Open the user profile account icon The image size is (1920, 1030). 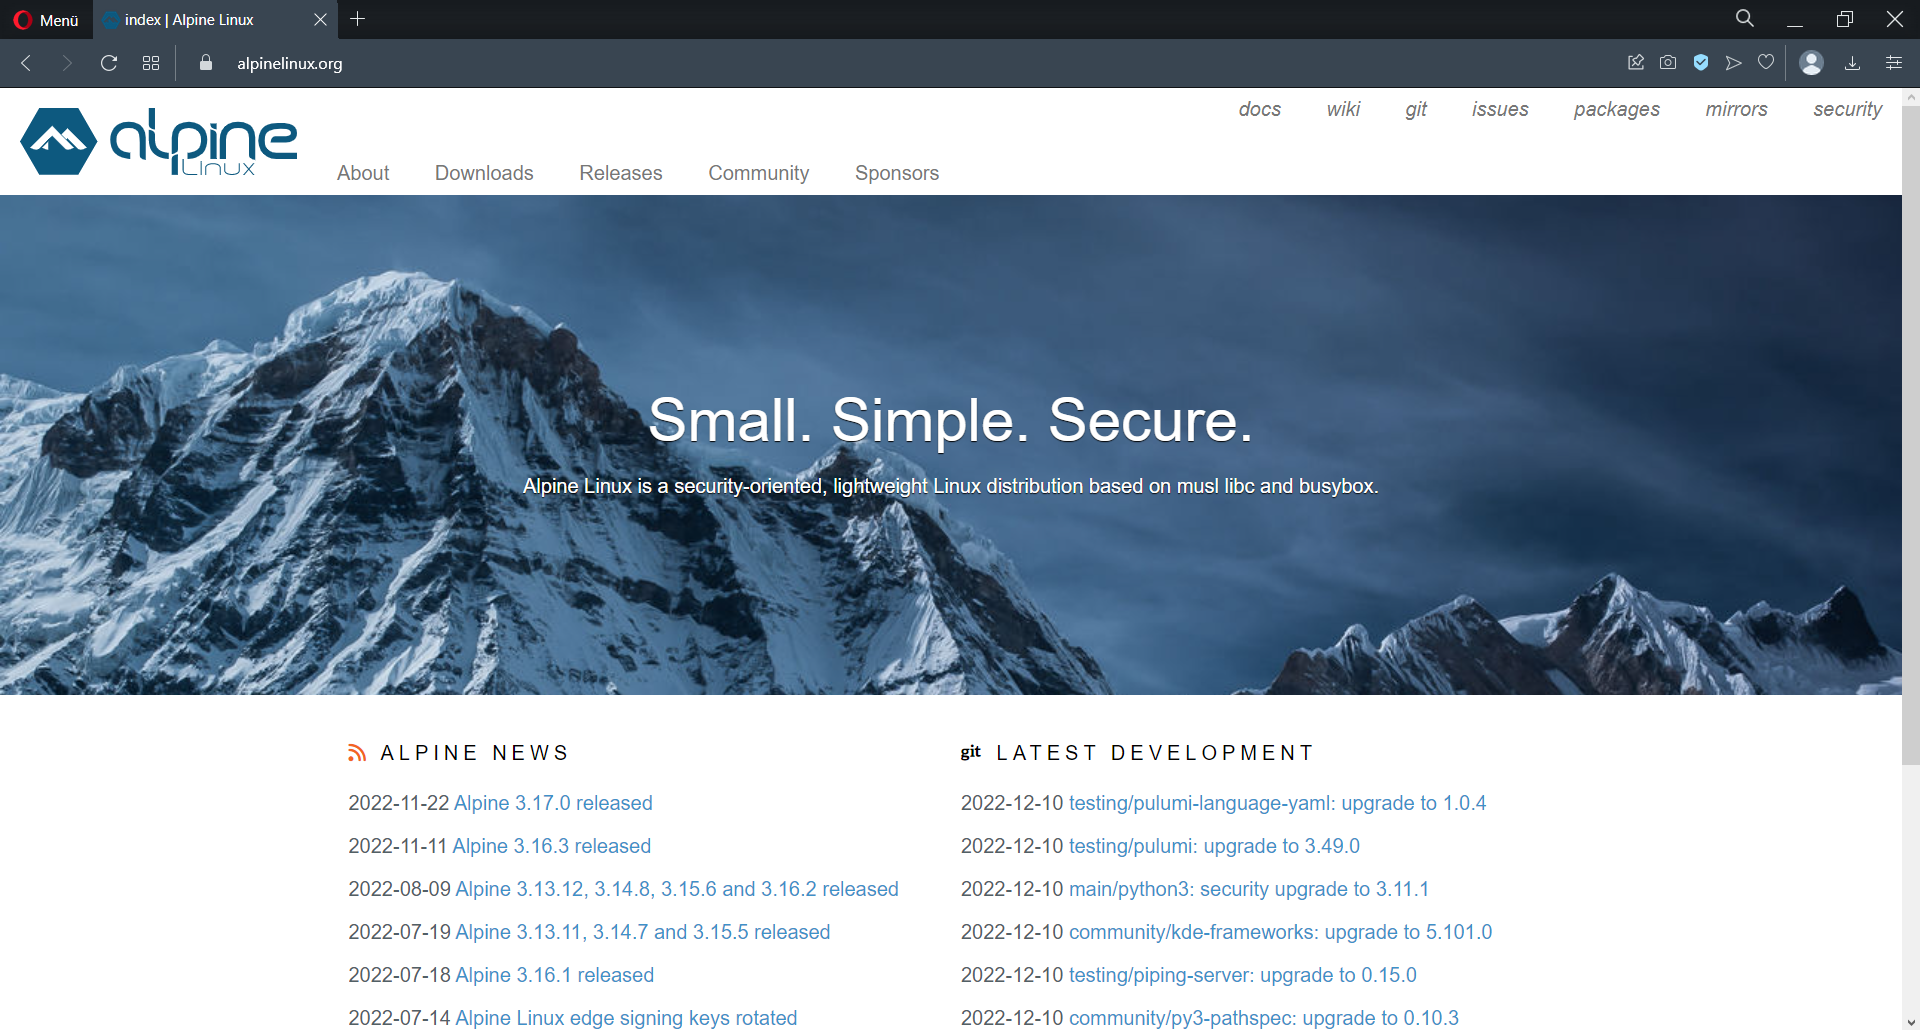tap(1811, 63)
